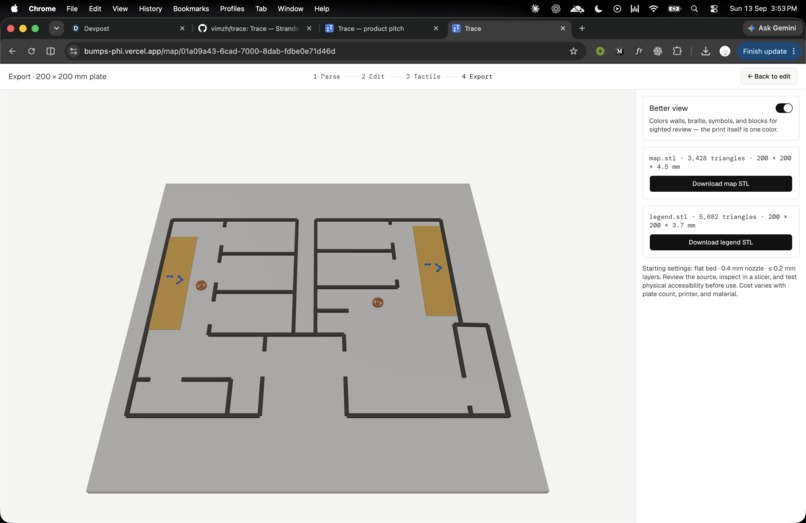Switch to the Devpost tab
806x523 pixels.
click(x=129, y=29)
